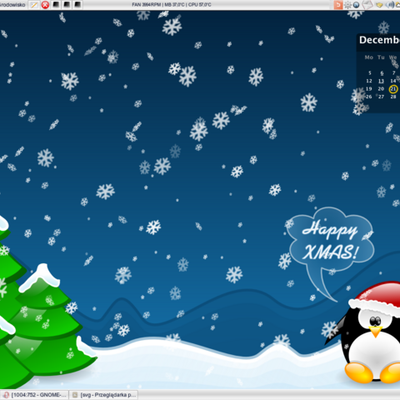The height and width of the screenshot is (400, 400).
Task: Click the orange tray icon in top panel
Action: [x=338, y=5]
